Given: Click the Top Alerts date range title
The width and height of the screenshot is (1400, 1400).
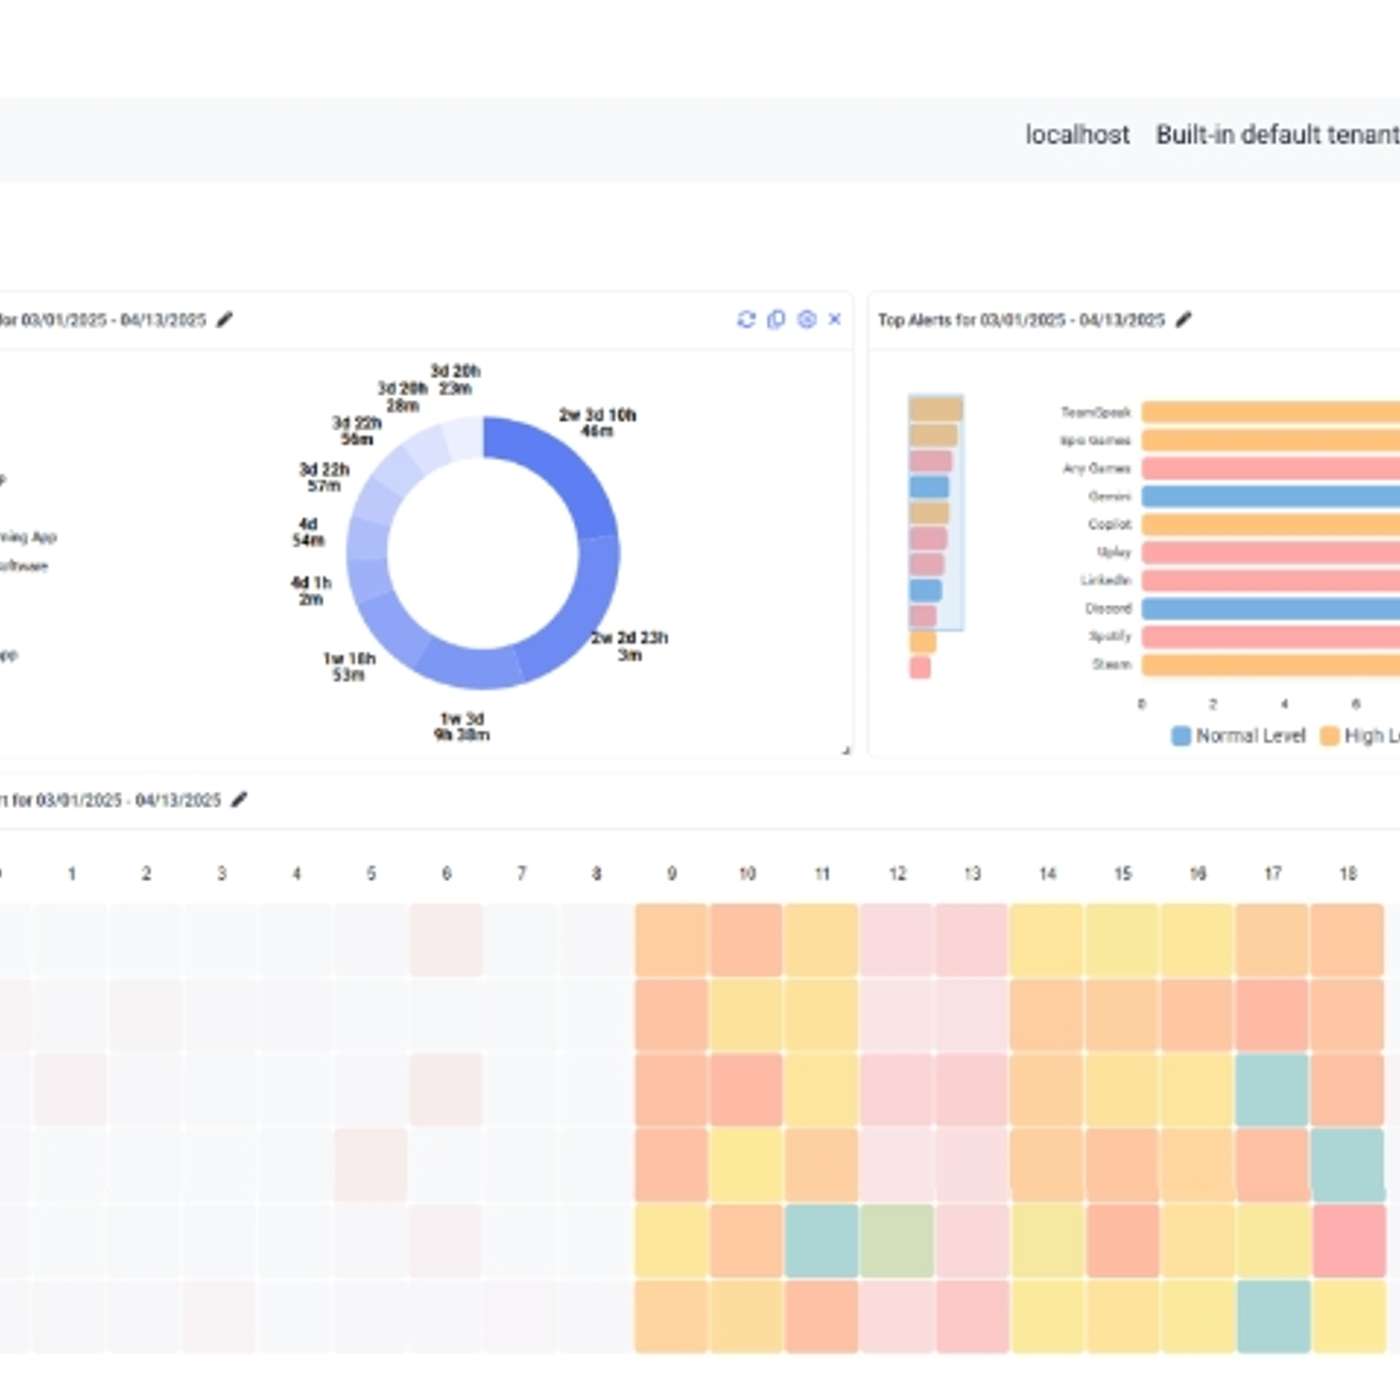Looking at the screenshot, I should pyautogui.click(x=1021, y=320).
